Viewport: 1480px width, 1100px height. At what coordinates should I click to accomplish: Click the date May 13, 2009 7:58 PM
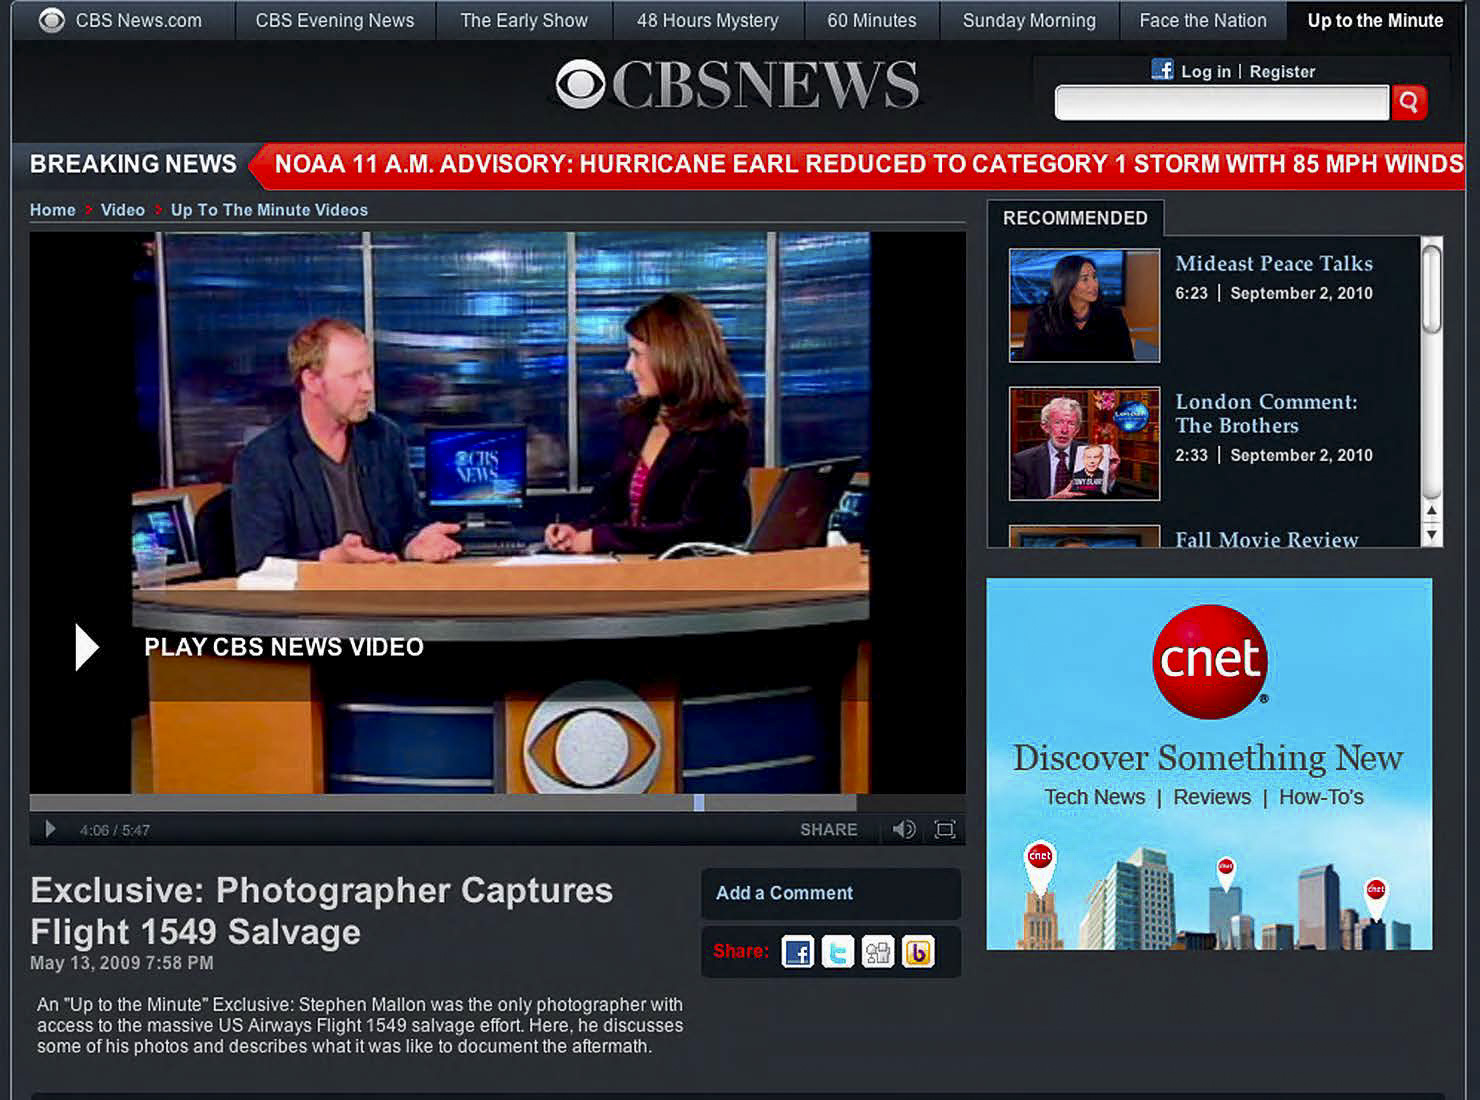(122, 963)
